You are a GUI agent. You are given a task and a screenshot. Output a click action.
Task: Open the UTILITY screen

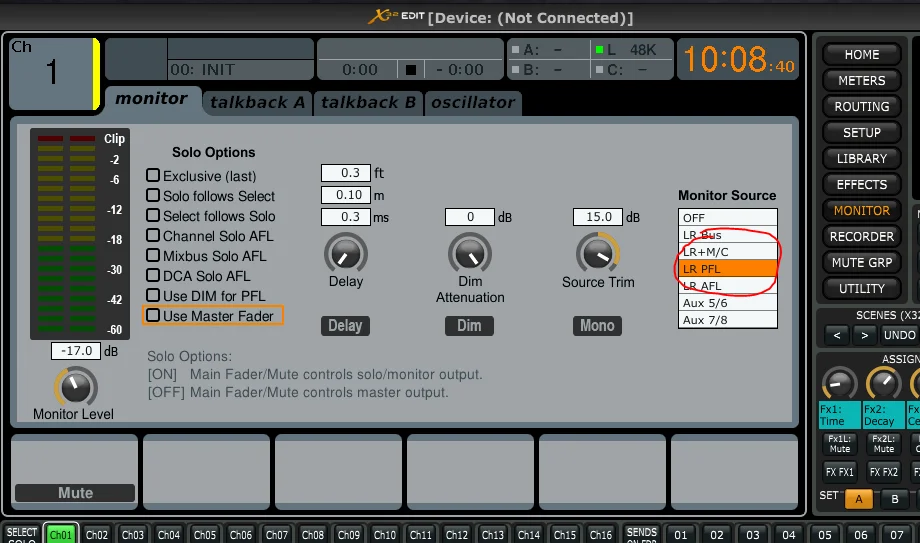pos(861,289)
